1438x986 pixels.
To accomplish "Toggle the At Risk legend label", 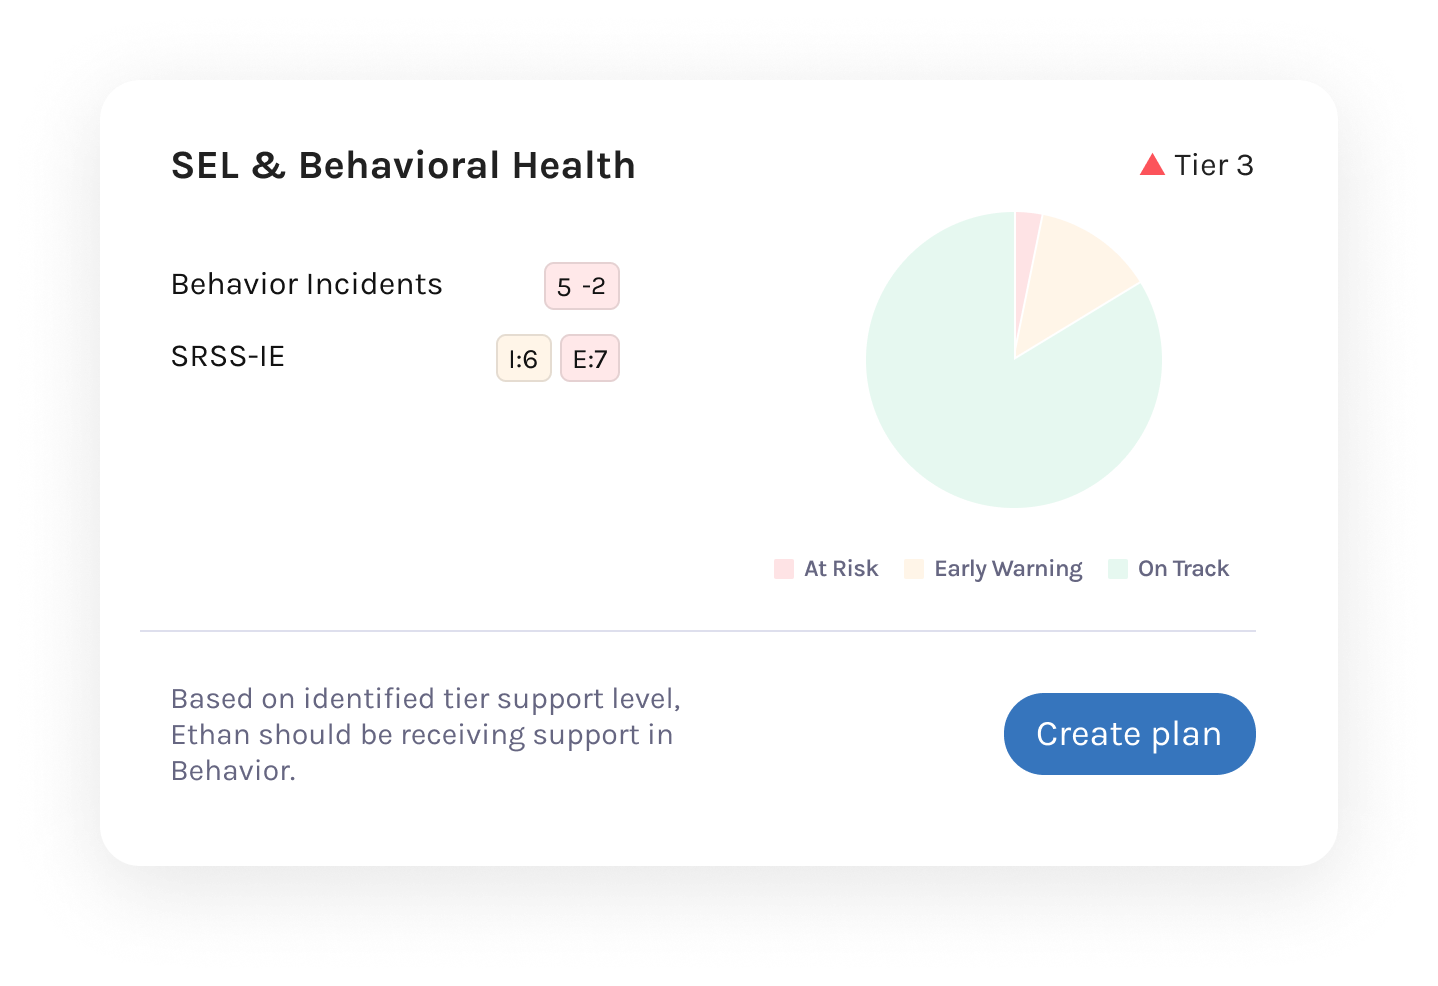I will tap(841, 569).
